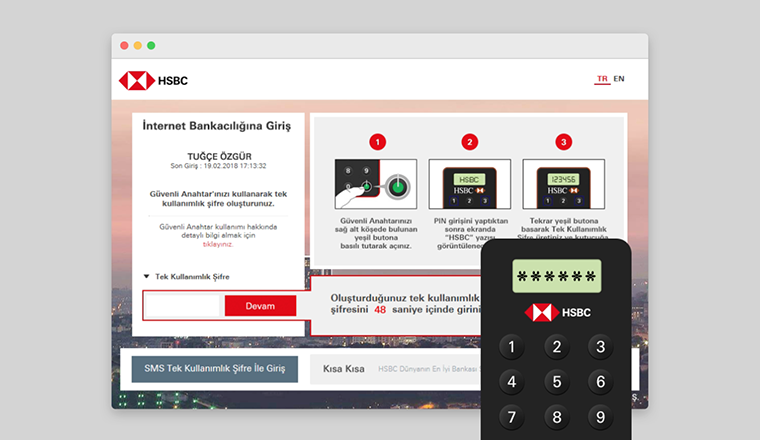Click SMS Tek Kullanımlık Şifre İle Giriş button
This screenshot has height=440, width=760.
pyautogui.click(x=215, y=369)
